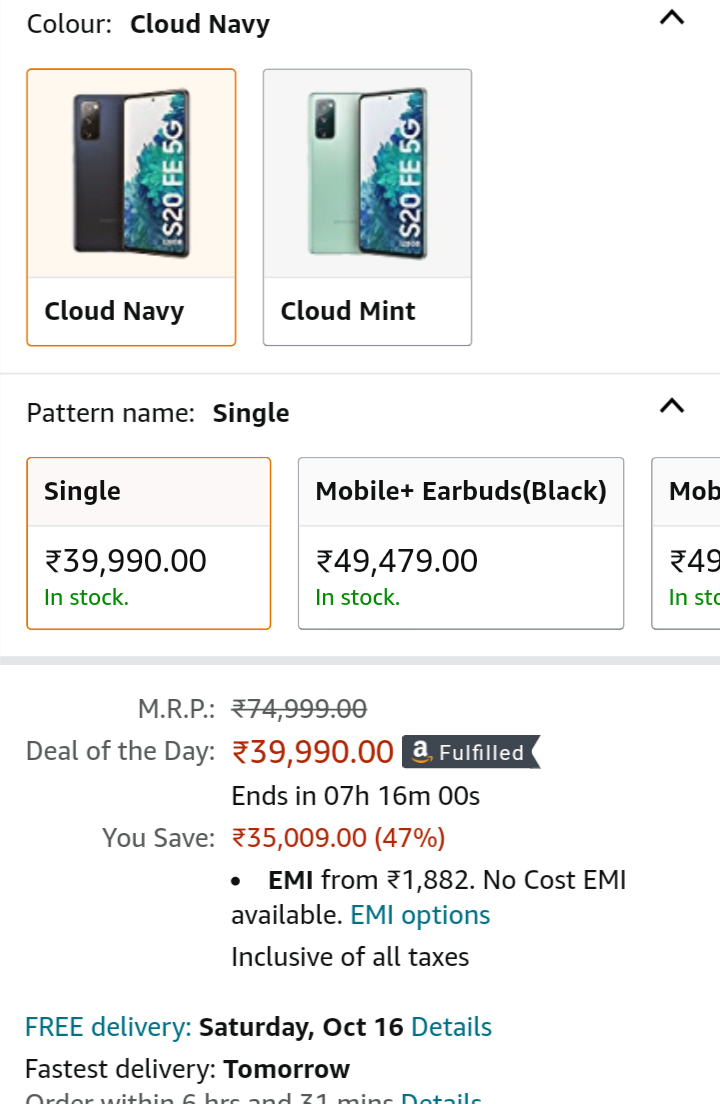Collapse the Pattern name section chevron
The height and width of the screenshot is (1104, 720).
pos(673,406)
